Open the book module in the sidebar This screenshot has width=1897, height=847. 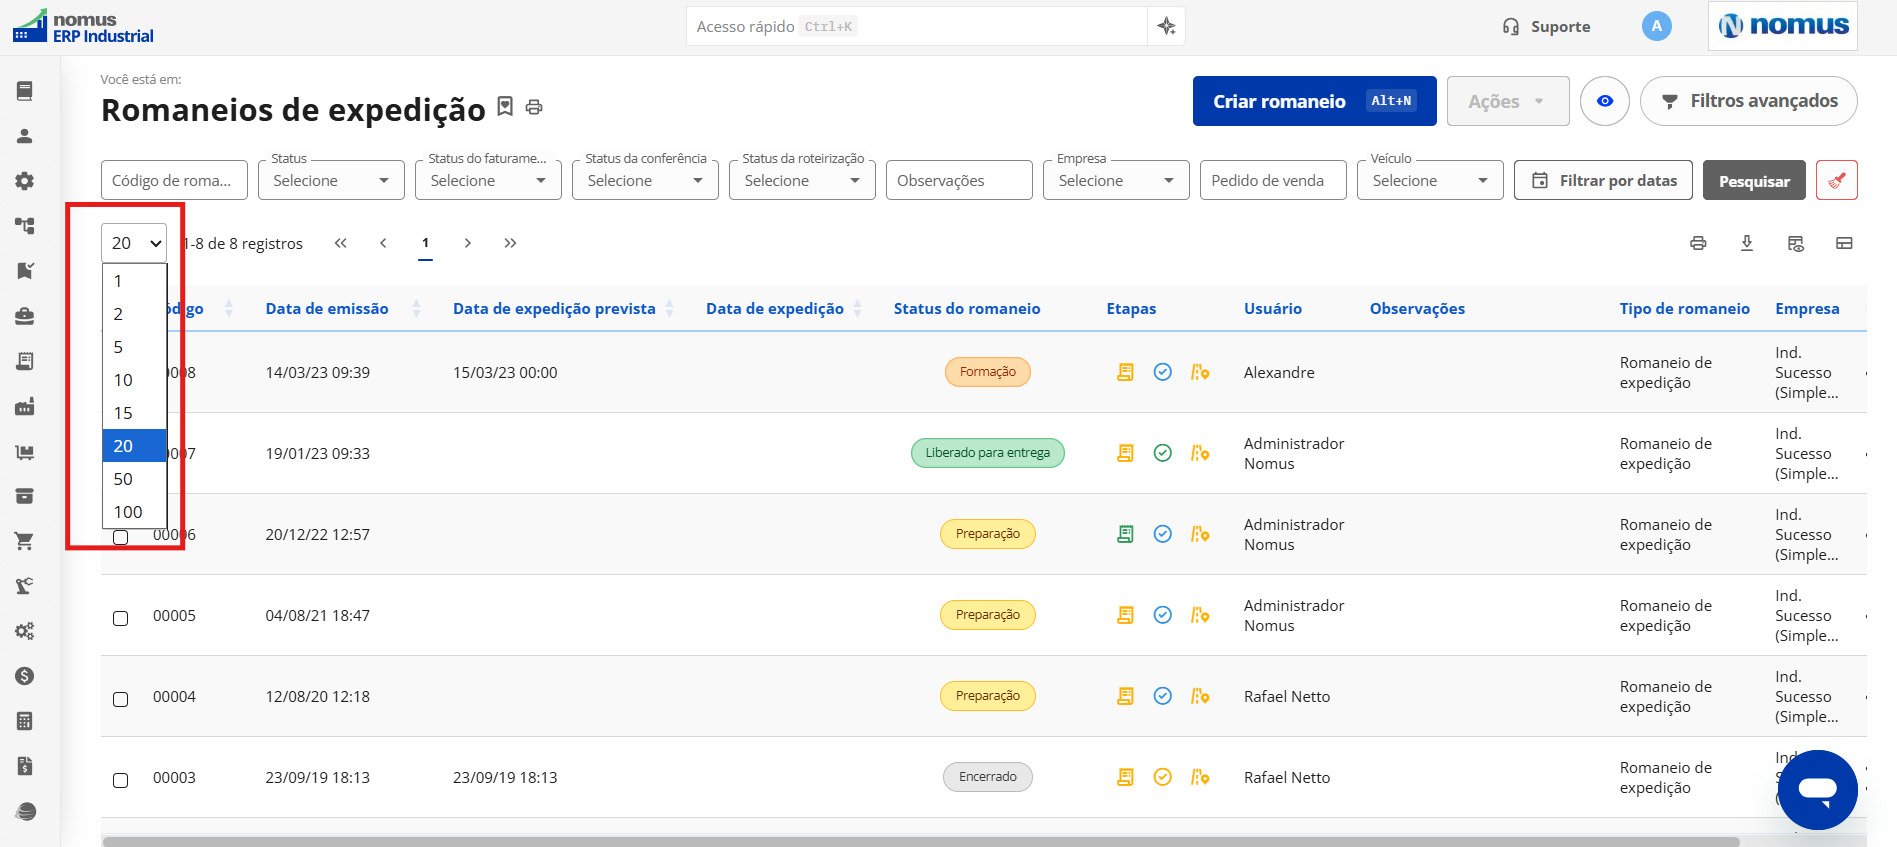coord(25,91)
